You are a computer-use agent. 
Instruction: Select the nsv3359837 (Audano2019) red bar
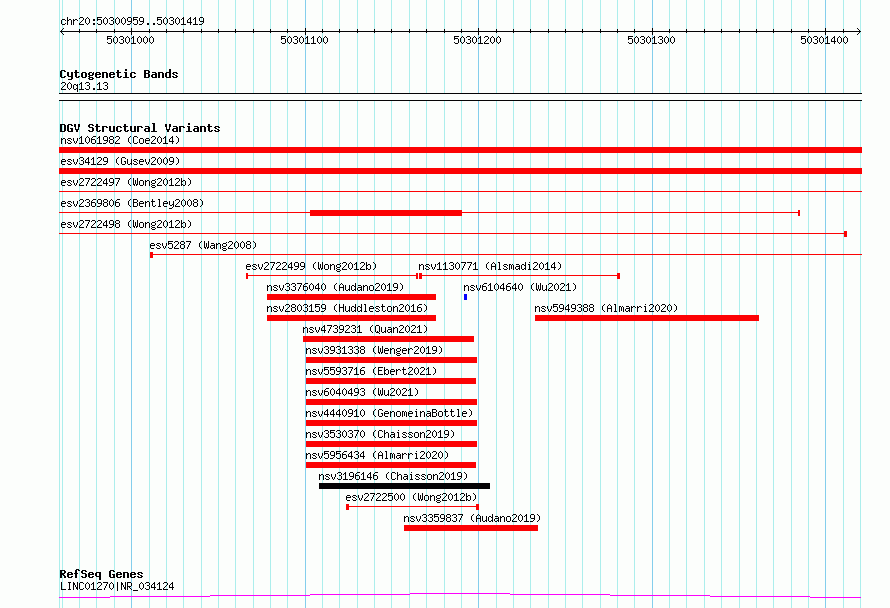(x=471, y=528)
